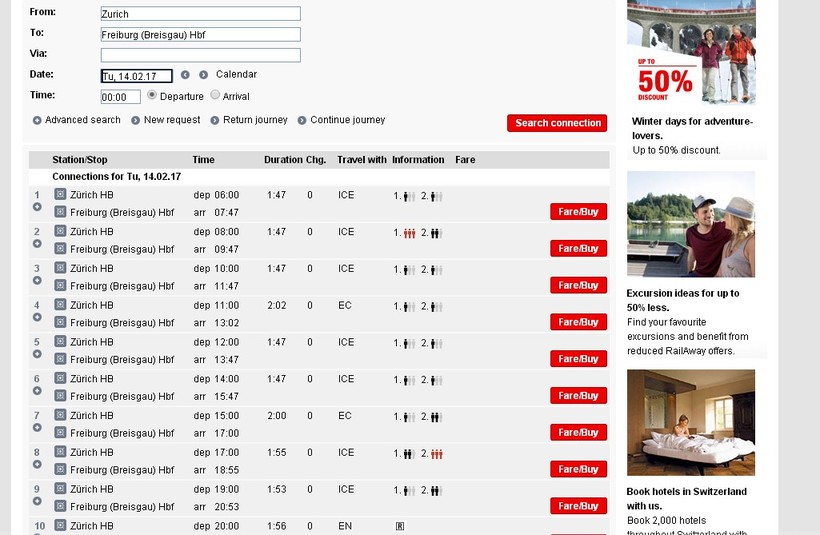This screenshot has height=535, width=820.
Task: Click ICE train label for 06:00 connection
Action: (x=346, y=195)
